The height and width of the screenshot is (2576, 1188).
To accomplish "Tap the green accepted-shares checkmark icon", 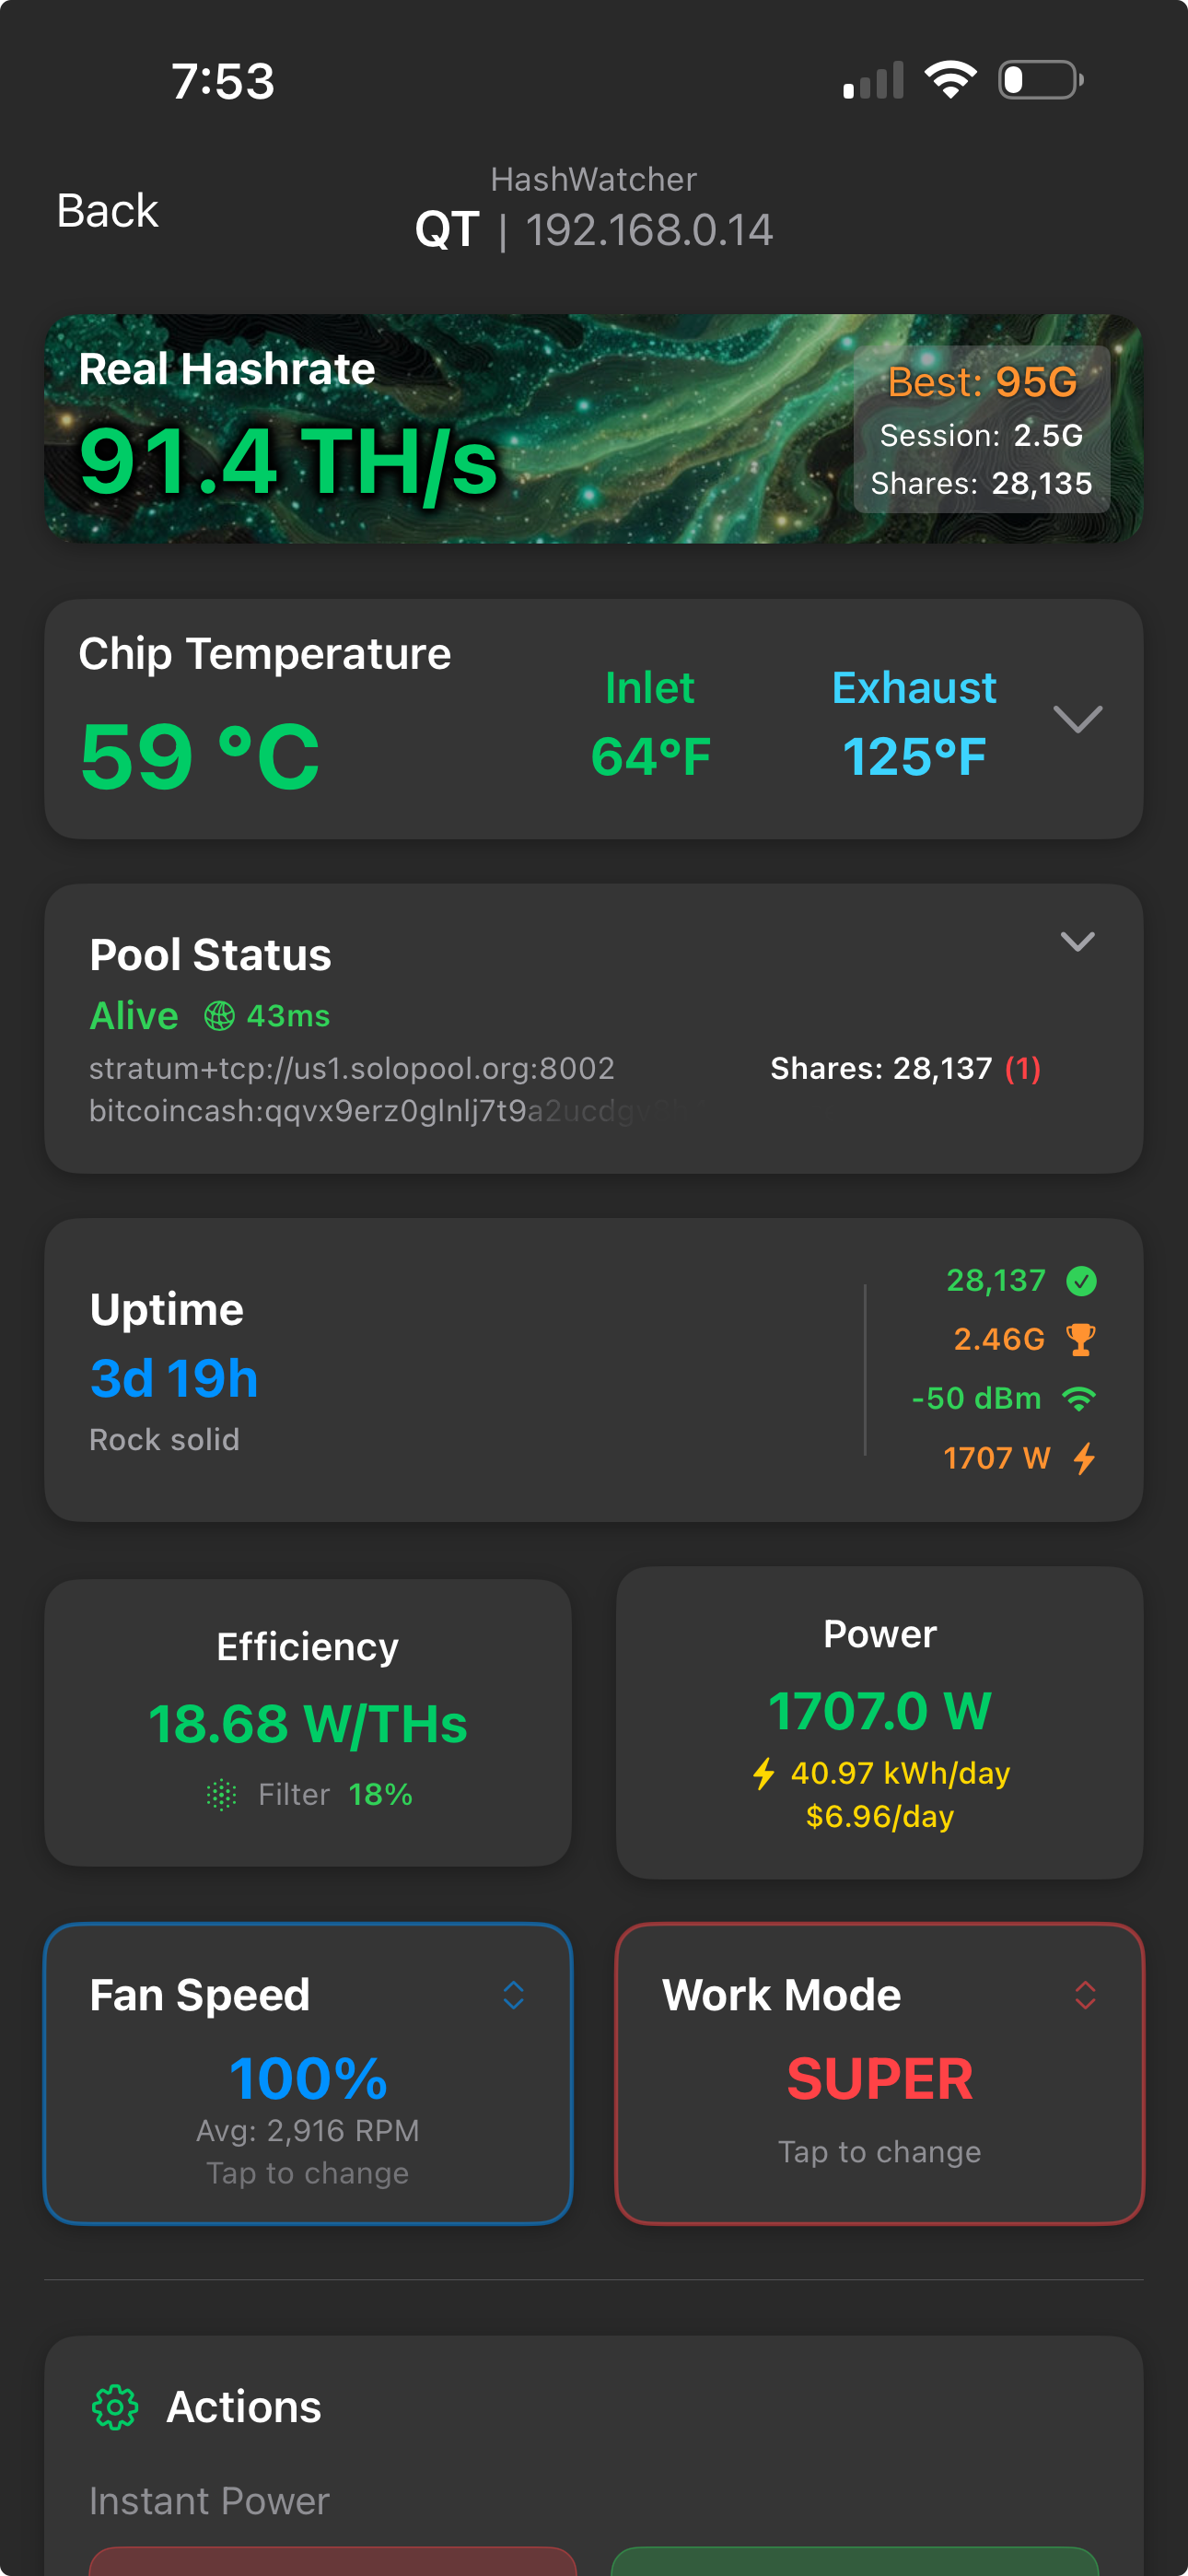I will (x=1081, y=1281).
